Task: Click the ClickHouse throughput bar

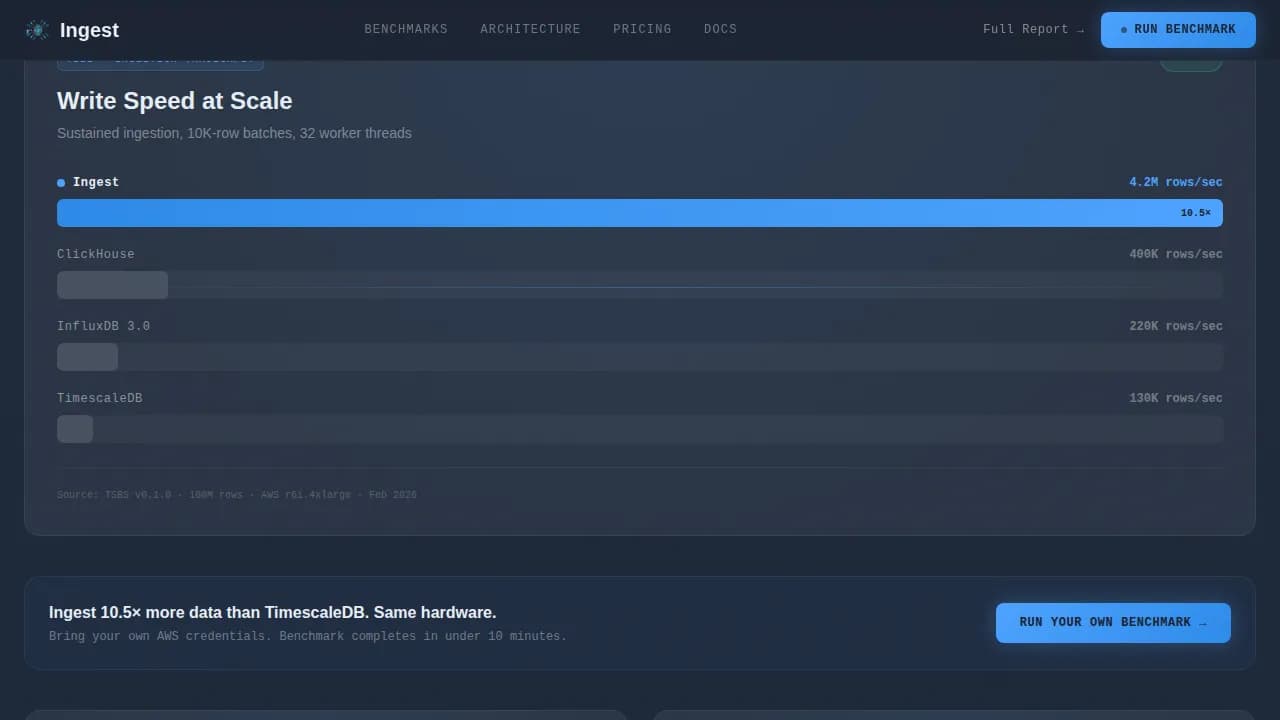Action: pos(112,285)
